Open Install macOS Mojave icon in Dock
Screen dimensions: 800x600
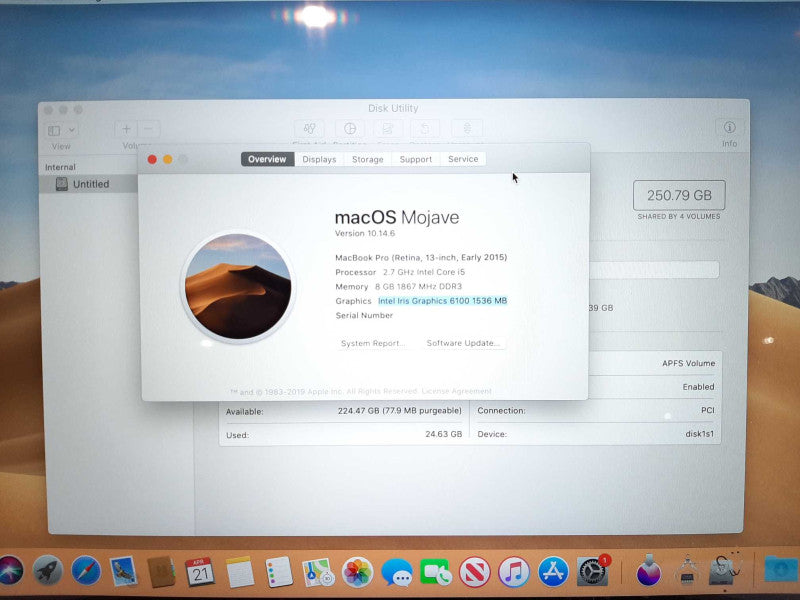(x=649, y=570)
